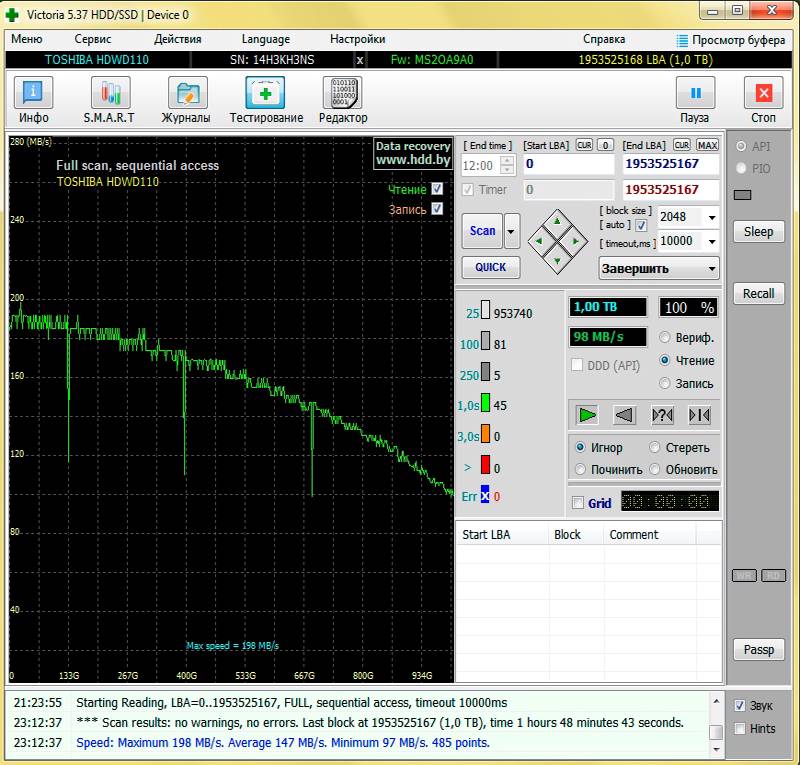Screen dimensions: 800x765
Task: Open the Сервис menu
Action: click(93, 39)
